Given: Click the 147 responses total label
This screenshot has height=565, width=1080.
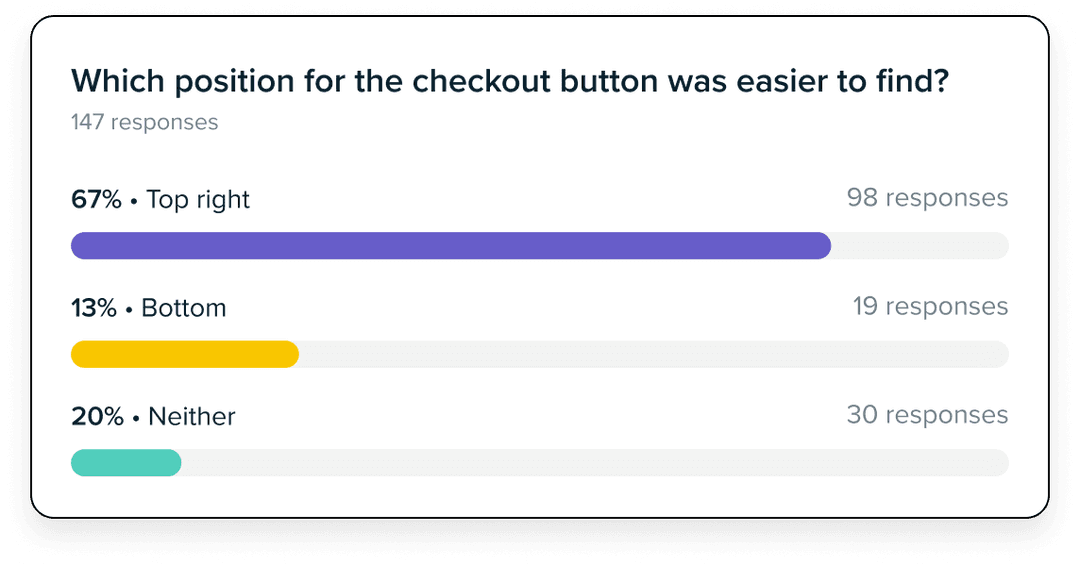Looking at the screenshot, I should 145,122.
